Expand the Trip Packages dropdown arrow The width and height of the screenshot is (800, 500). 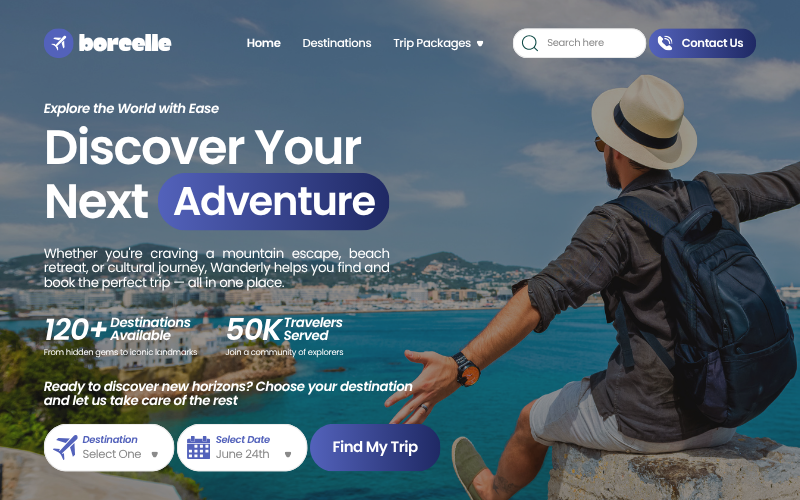click(x=480, y=44)
